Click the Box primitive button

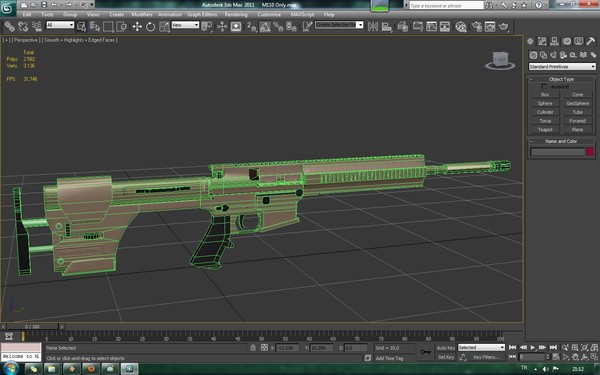(x=545, y=95)
